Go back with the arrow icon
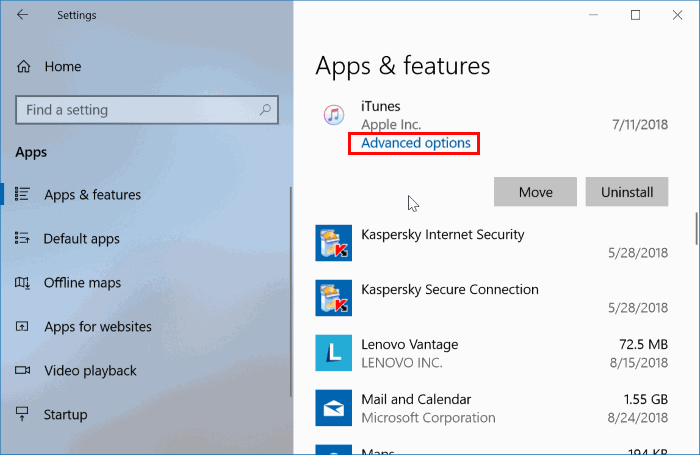This screenshot has width=700, height=455. [x=22, y=15]
